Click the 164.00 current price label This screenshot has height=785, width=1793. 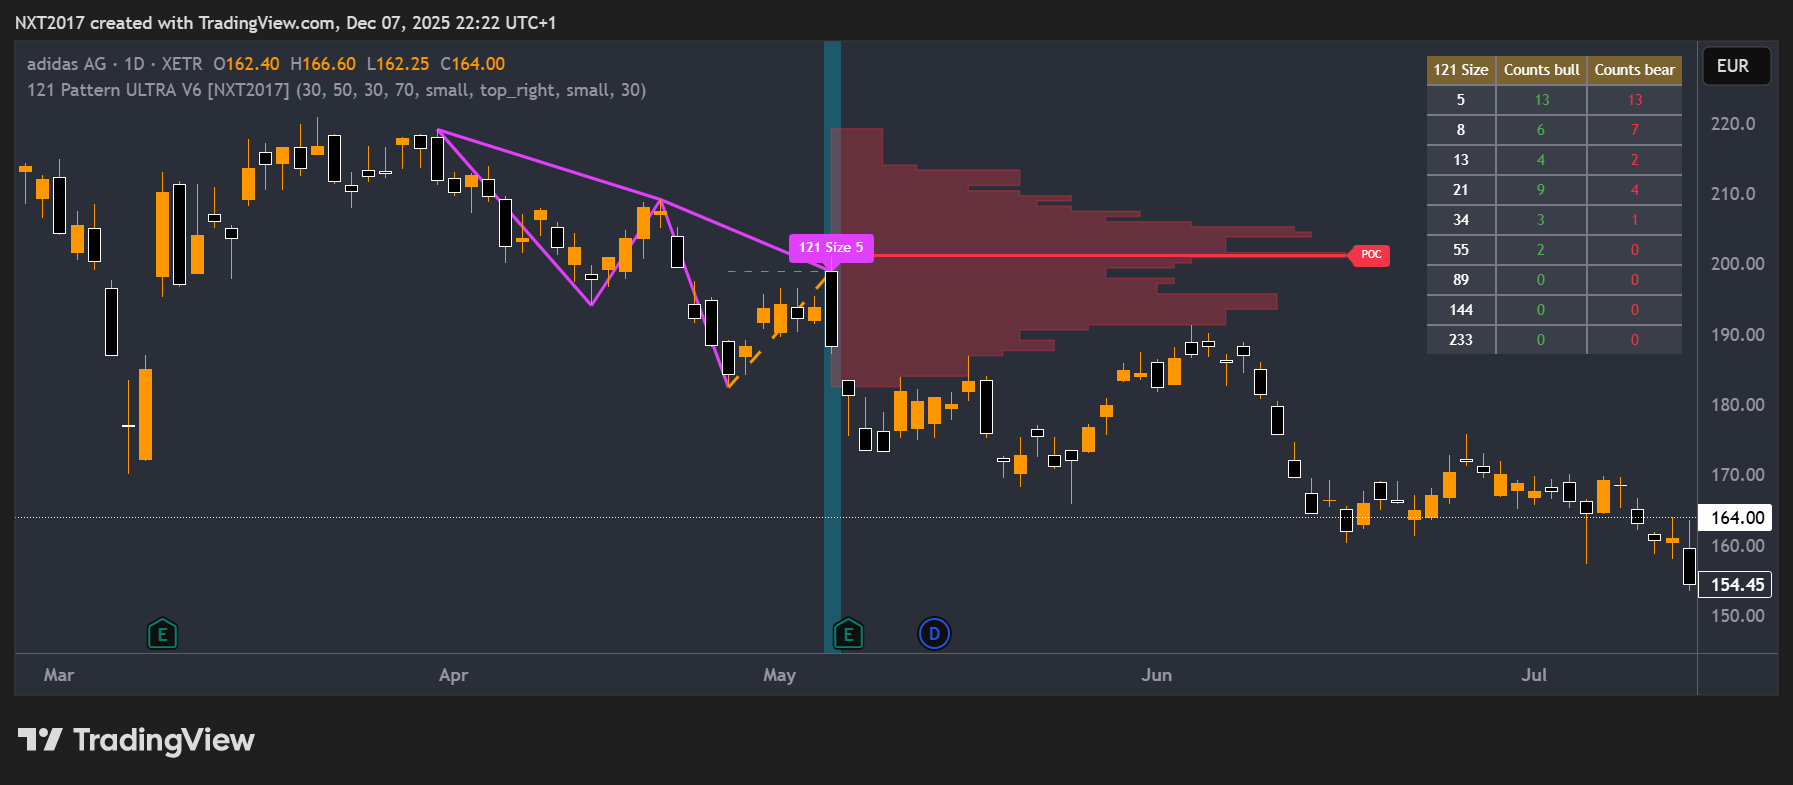[x=1736, y=517]
